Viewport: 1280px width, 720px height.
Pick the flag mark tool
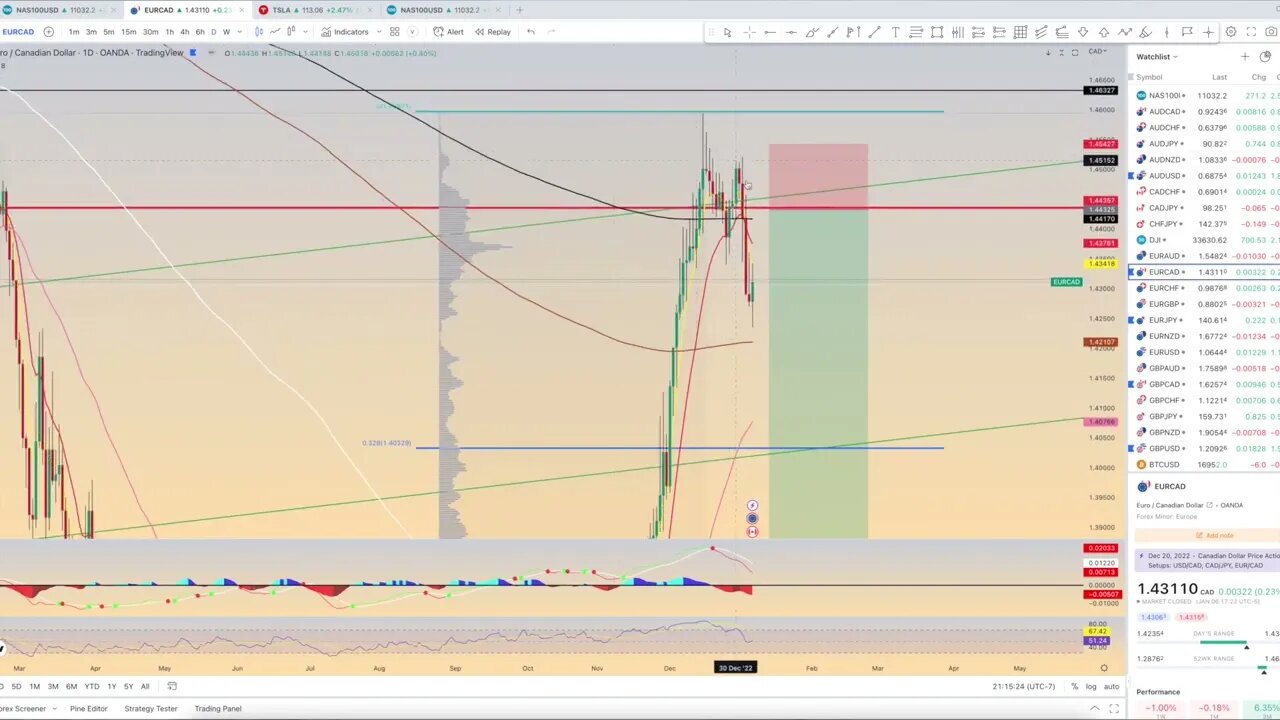[x=1187, y=32]
